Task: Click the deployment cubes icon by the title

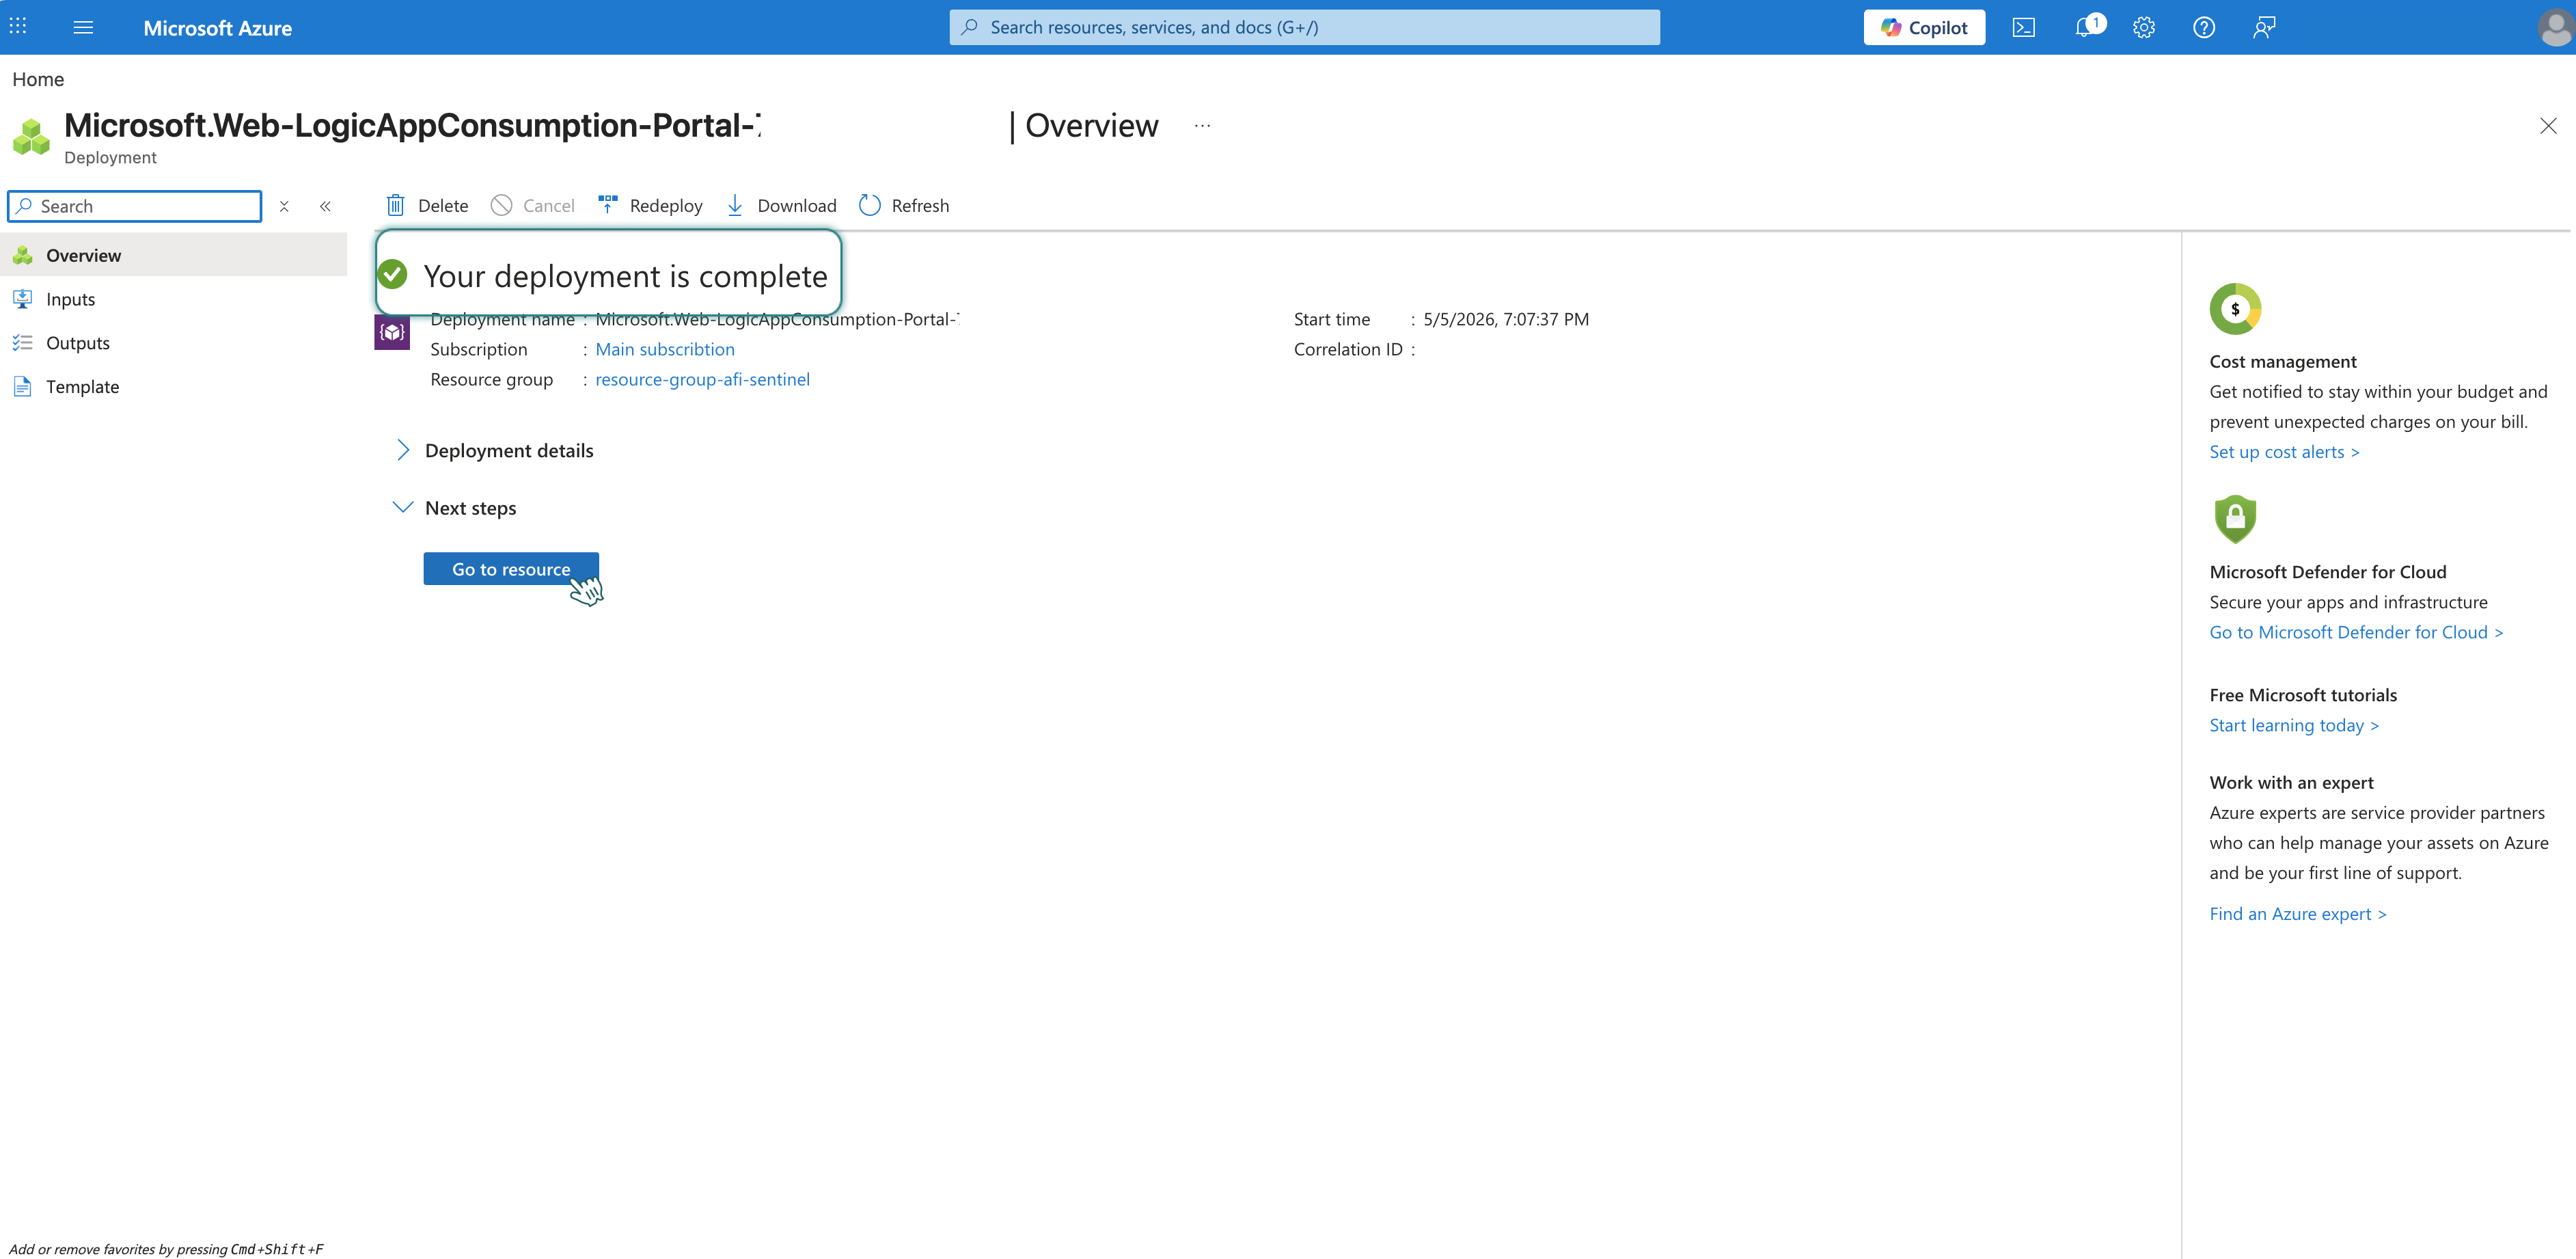Action: click(x=31, y=137)
